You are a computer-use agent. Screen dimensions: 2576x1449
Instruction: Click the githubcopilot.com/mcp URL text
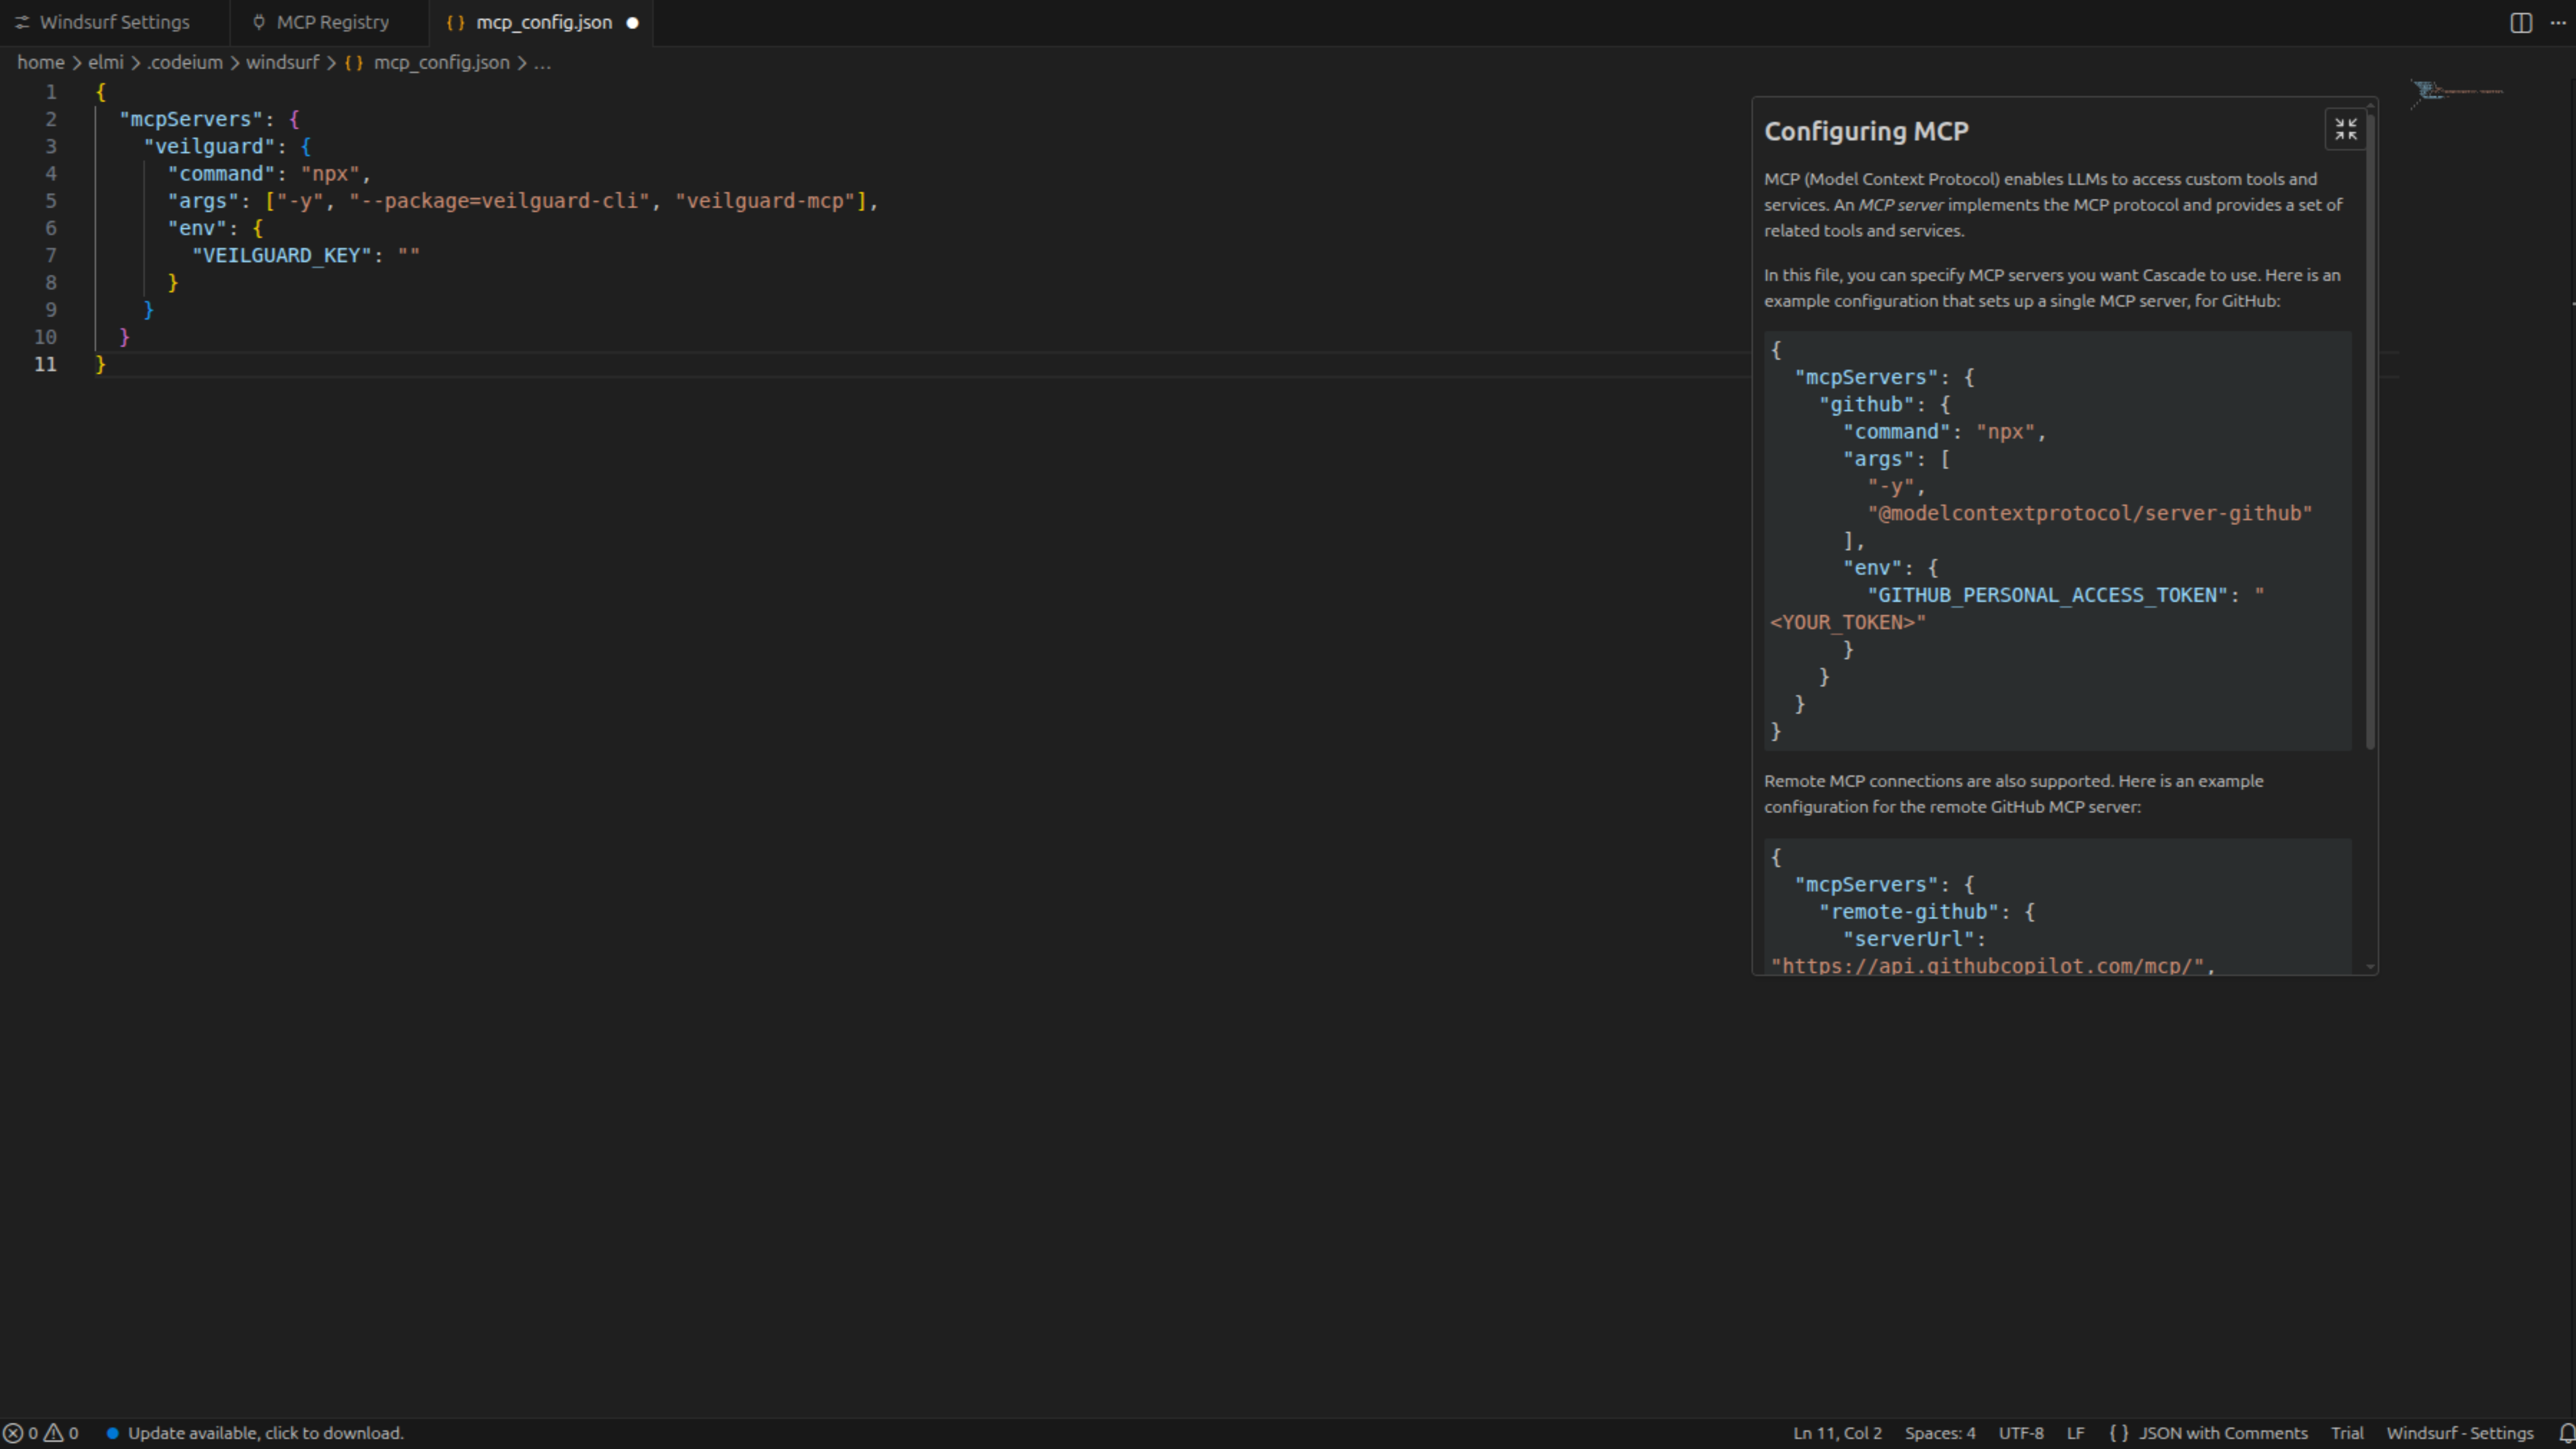[x=1988, y=965]
